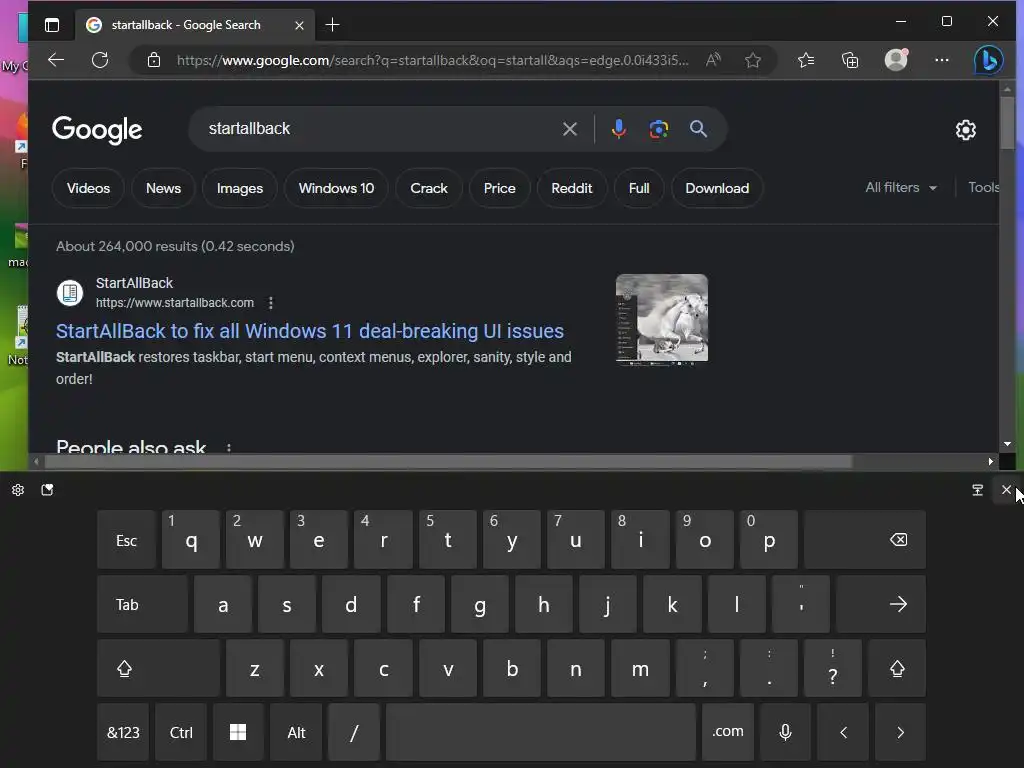Viewport: 1024px width, 768px height.
Task: Open Google quick settings gear
Action: 966,130
